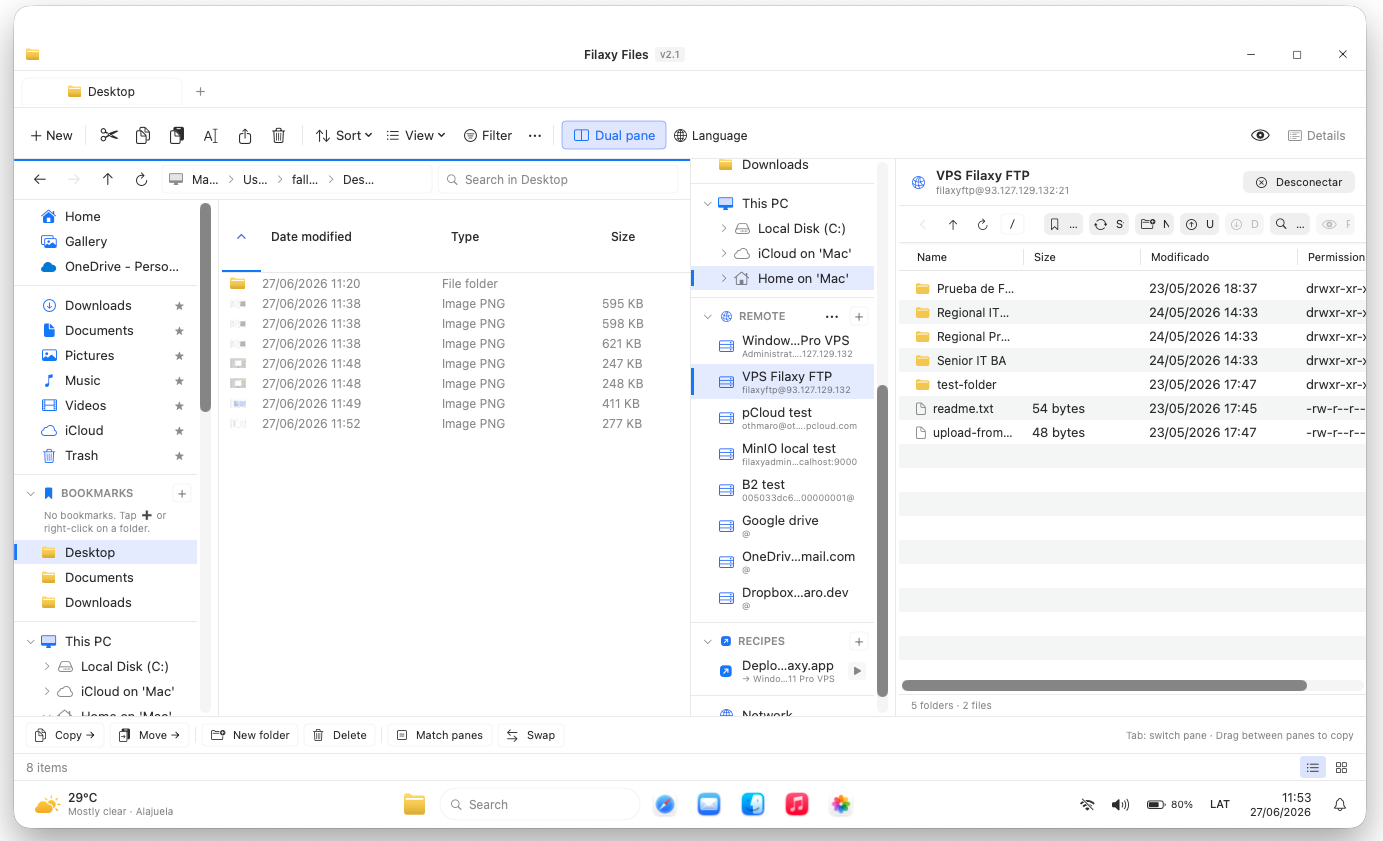Click the Copy icon in the toolbar
This screenshot has height=841, width=1383.
(x=143, y=135)
